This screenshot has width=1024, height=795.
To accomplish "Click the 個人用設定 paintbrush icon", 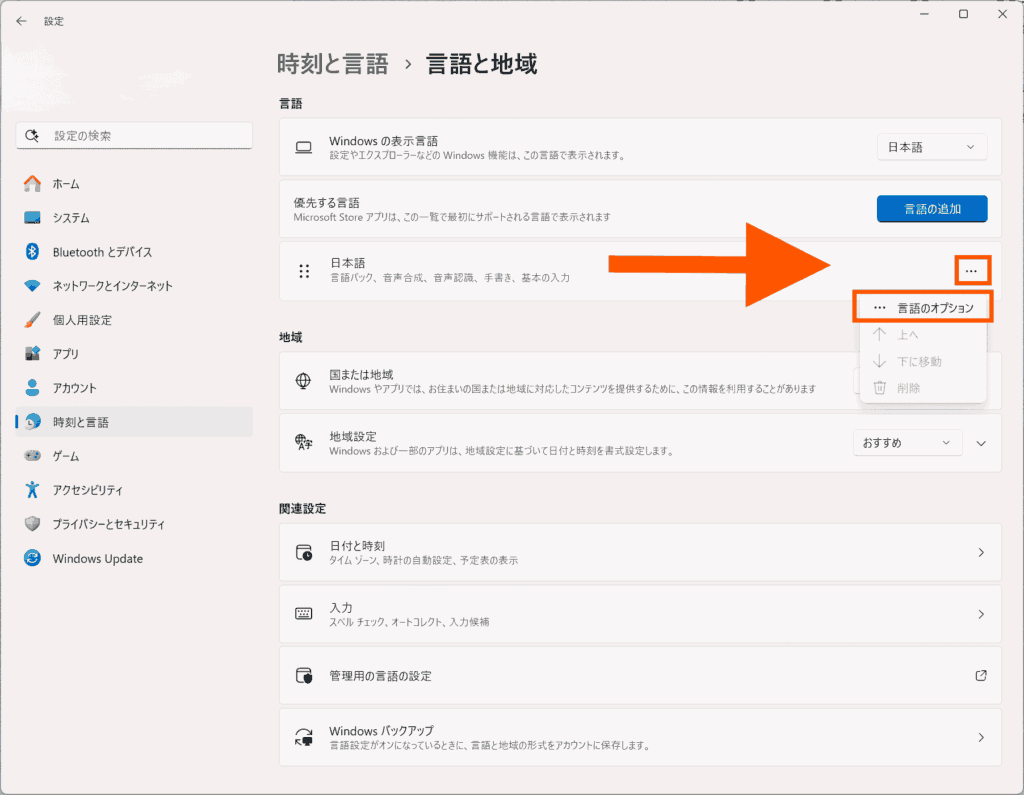I will click(x=32, y=319).
